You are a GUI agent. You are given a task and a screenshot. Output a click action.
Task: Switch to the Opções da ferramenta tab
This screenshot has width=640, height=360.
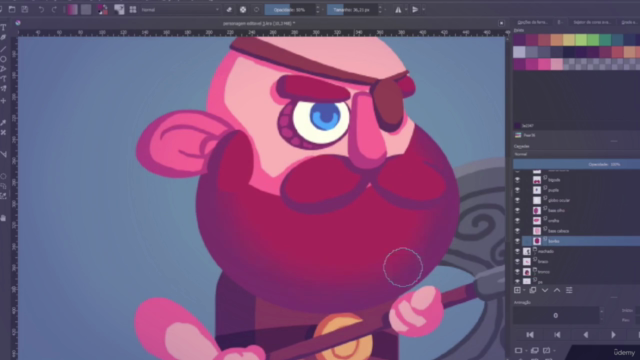click(532, 22)
